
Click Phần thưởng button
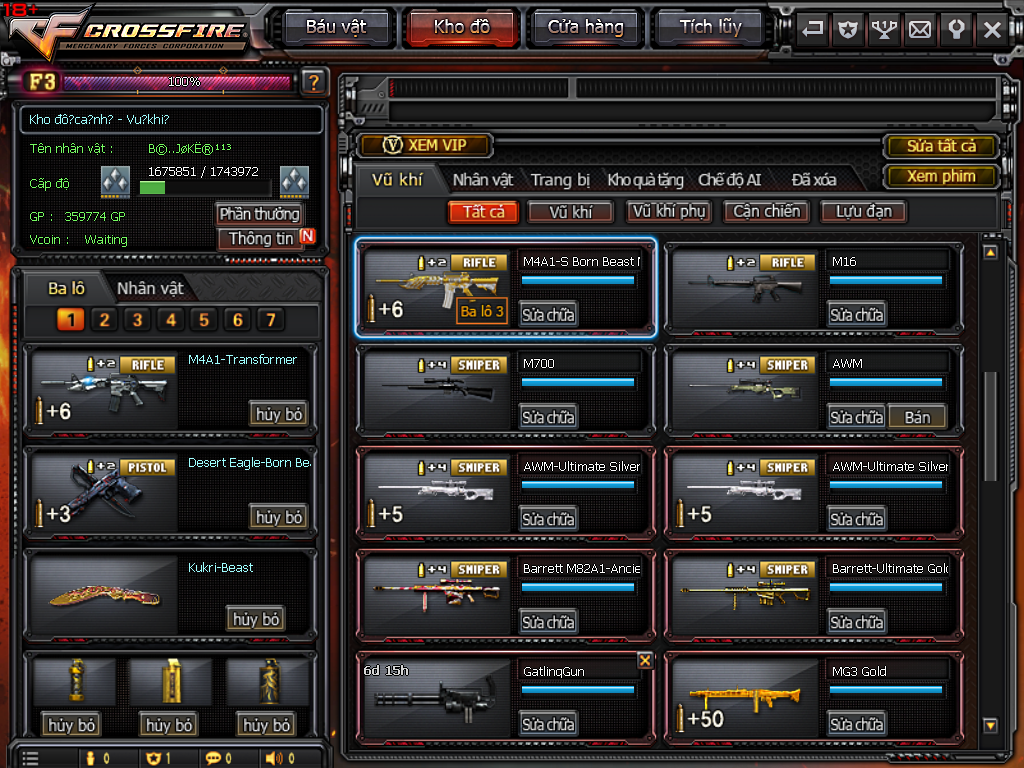coord(259,214)
